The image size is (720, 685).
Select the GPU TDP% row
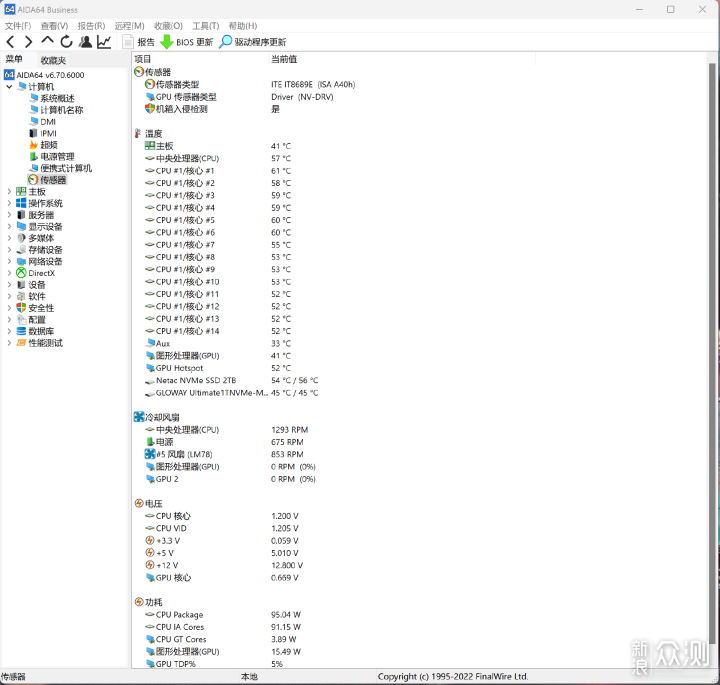[x=420, y=664]
